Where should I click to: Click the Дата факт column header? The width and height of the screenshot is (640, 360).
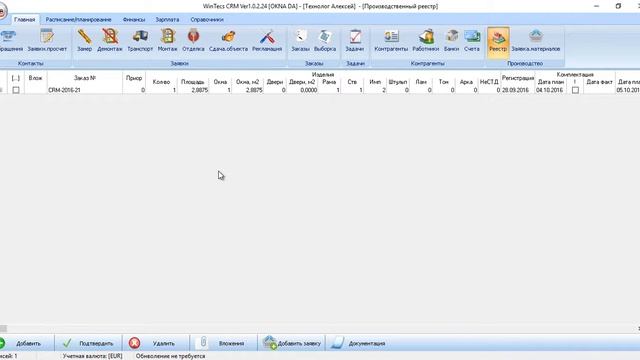pyautogui.click(x=599, y=82)
